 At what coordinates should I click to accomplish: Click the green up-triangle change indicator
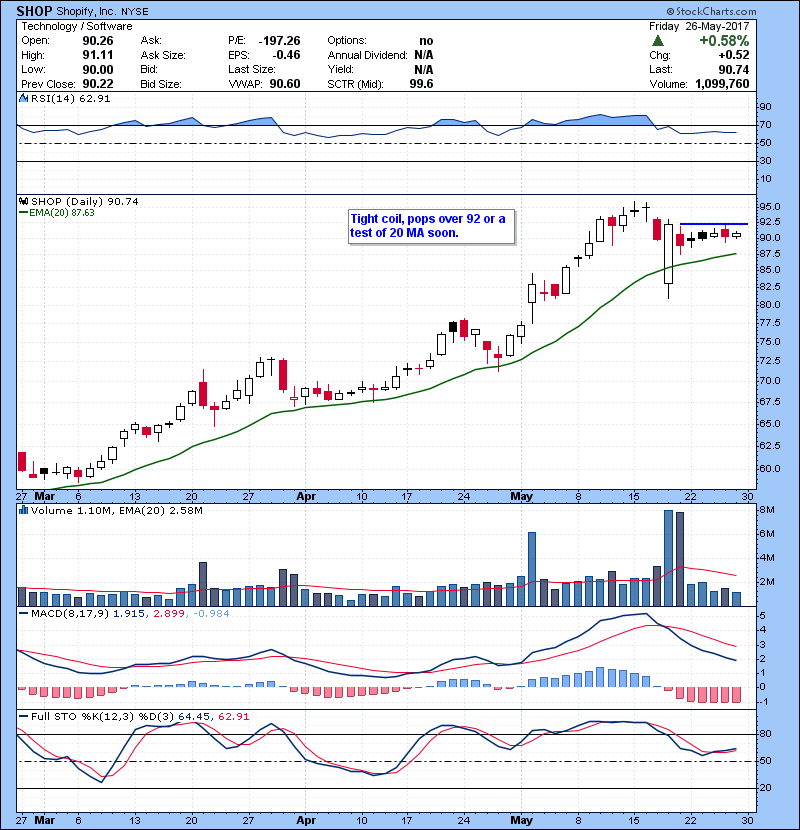657,41
